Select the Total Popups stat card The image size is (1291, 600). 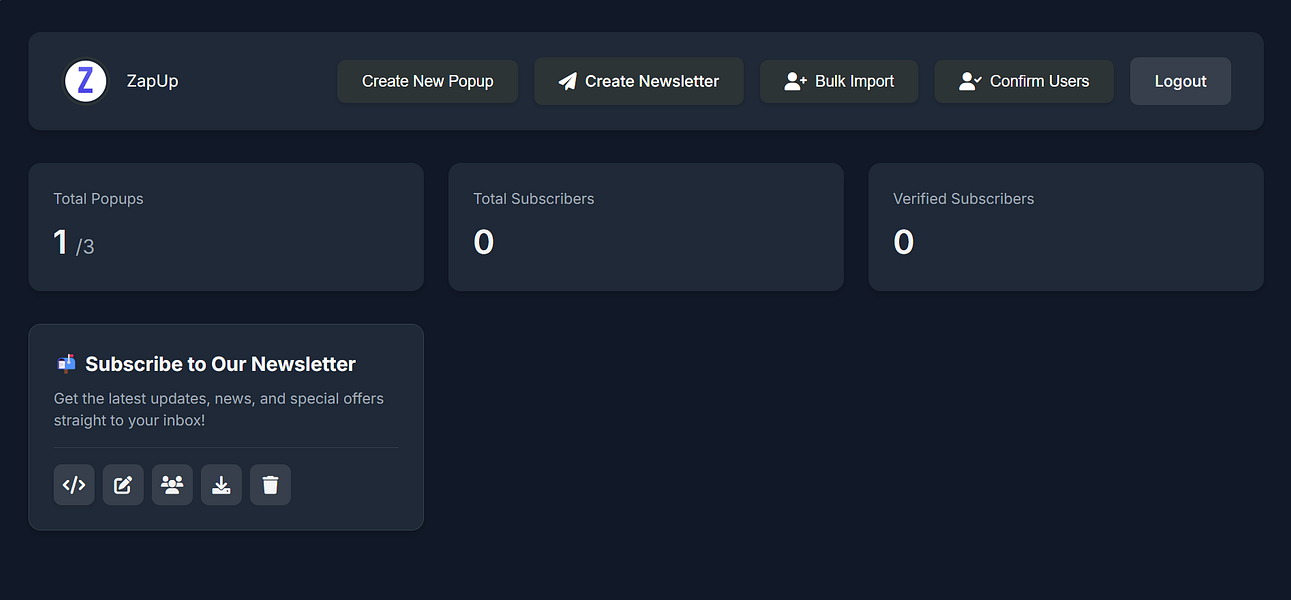tap(226, 227)
